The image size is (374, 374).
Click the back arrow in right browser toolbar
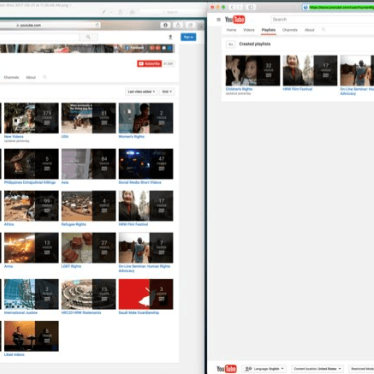(x=232, y=7)
